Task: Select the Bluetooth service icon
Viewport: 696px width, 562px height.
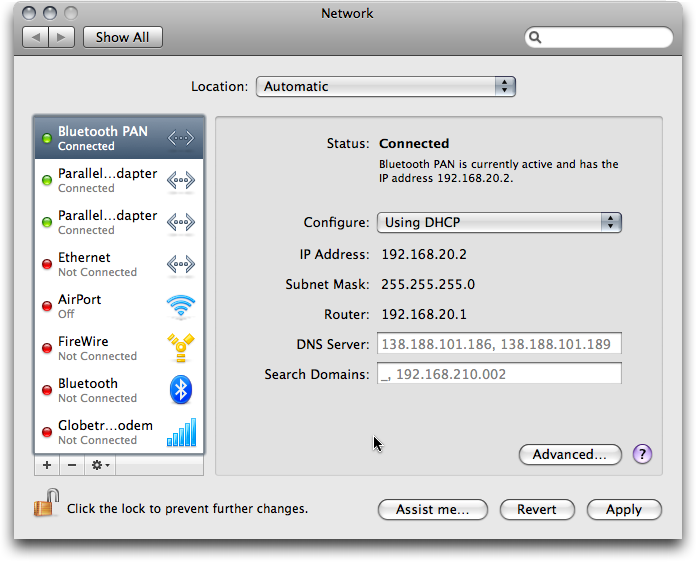Action: click(x=181, y=390)
